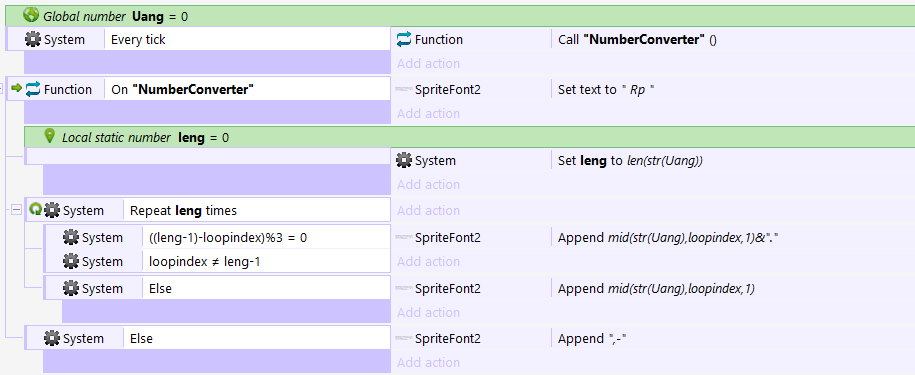Image resolution: width=915 pixels, height=375 pixels.
Task: Add action under Call NumberConverter
Action: pos(428,64)
